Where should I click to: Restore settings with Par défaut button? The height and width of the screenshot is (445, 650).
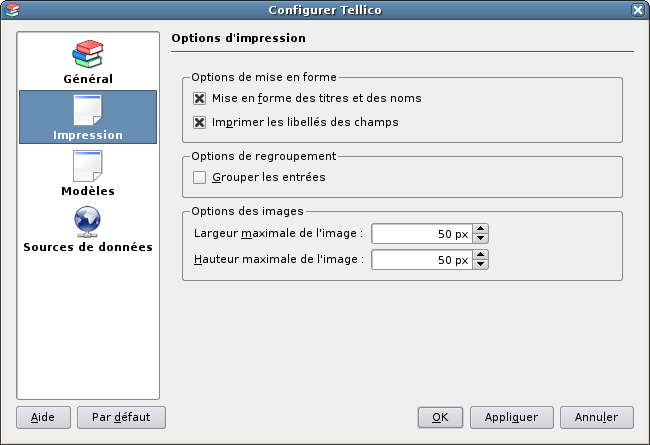click(121, 417)
